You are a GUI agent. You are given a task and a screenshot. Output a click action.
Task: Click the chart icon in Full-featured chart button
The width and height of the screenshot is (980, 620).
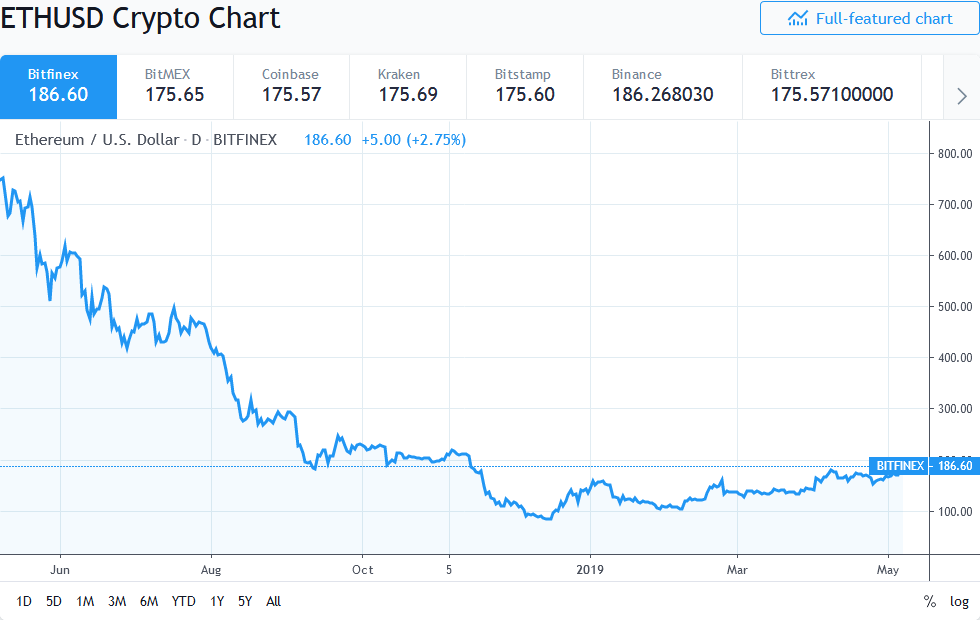tap(797, 18)
